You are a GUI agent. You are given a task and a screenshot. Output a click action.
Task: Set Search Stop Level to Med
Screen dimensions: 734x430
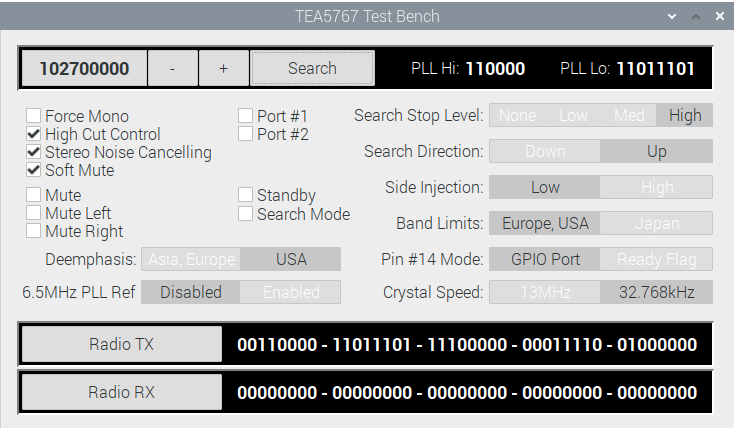pyautogui.click(x=629, y=115)
